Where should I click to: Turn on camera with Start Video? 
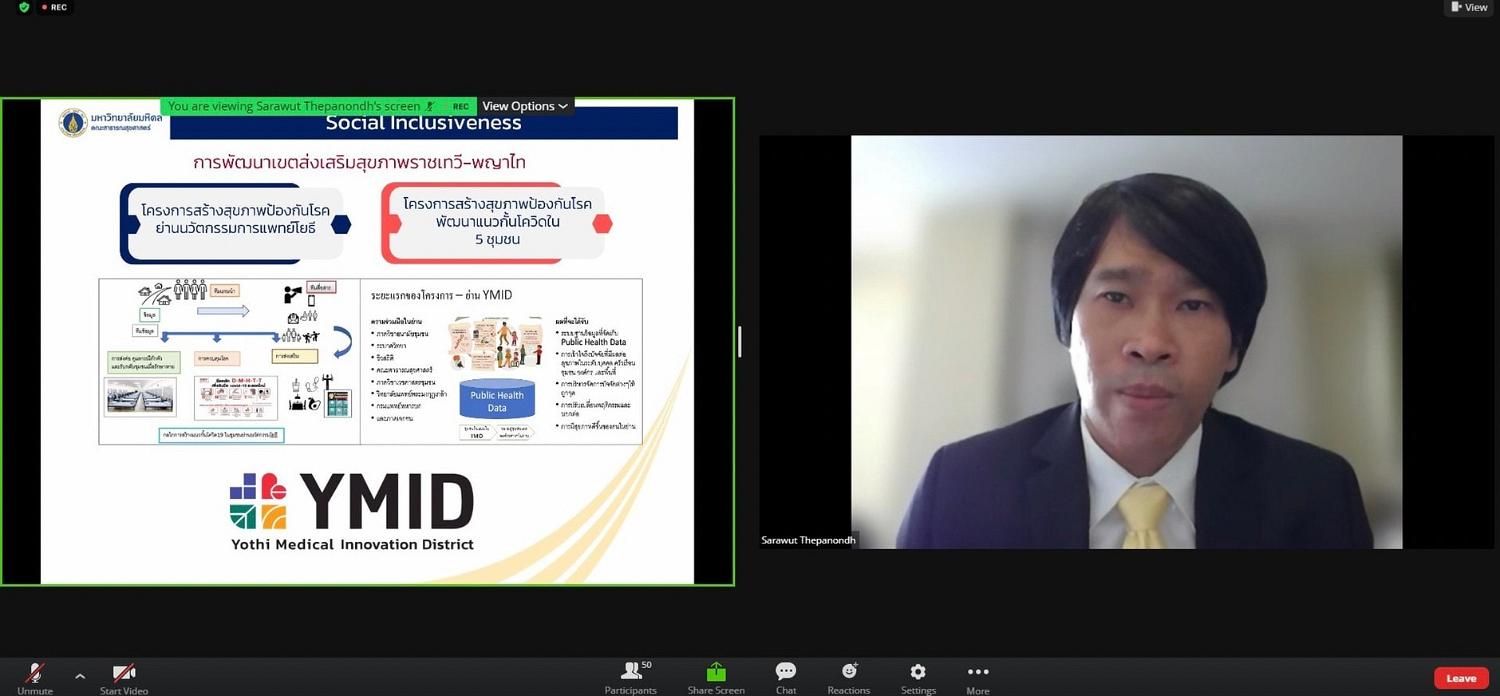coord(124,677)
